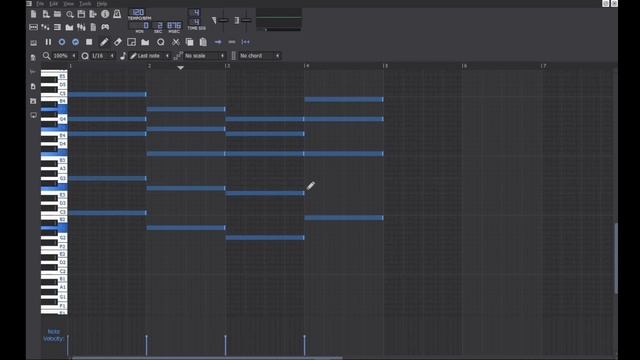Toggle loop points icon

[x=232, y=42]
